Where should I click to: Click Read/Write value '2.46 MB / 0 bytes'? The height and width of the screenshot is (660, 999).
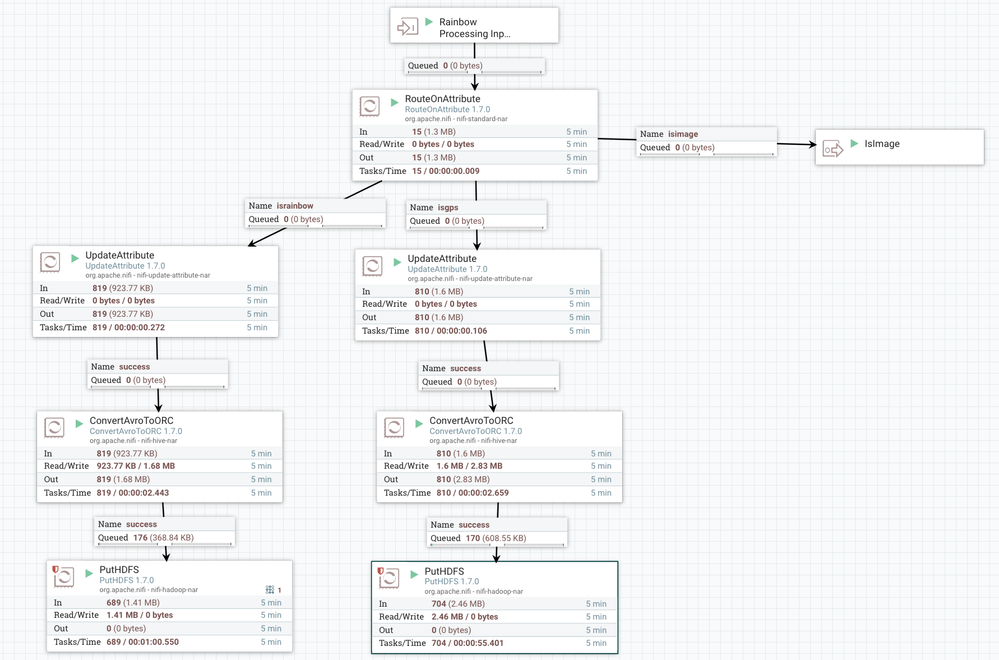point(465,617)
